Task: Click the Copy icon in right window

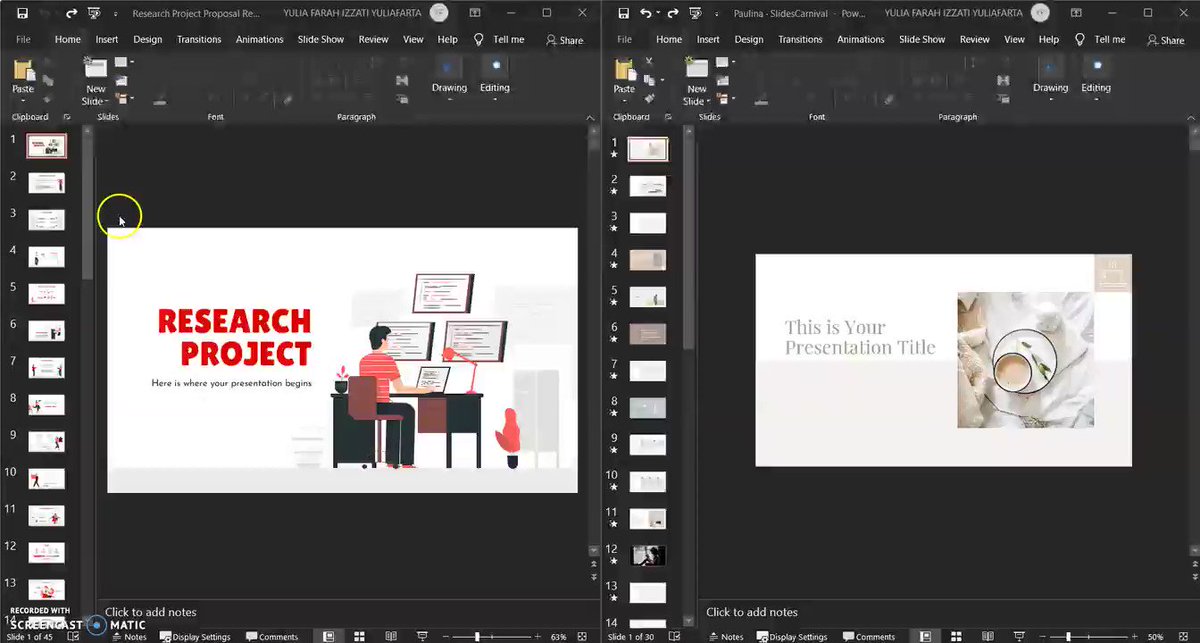Action: (650, 80)
